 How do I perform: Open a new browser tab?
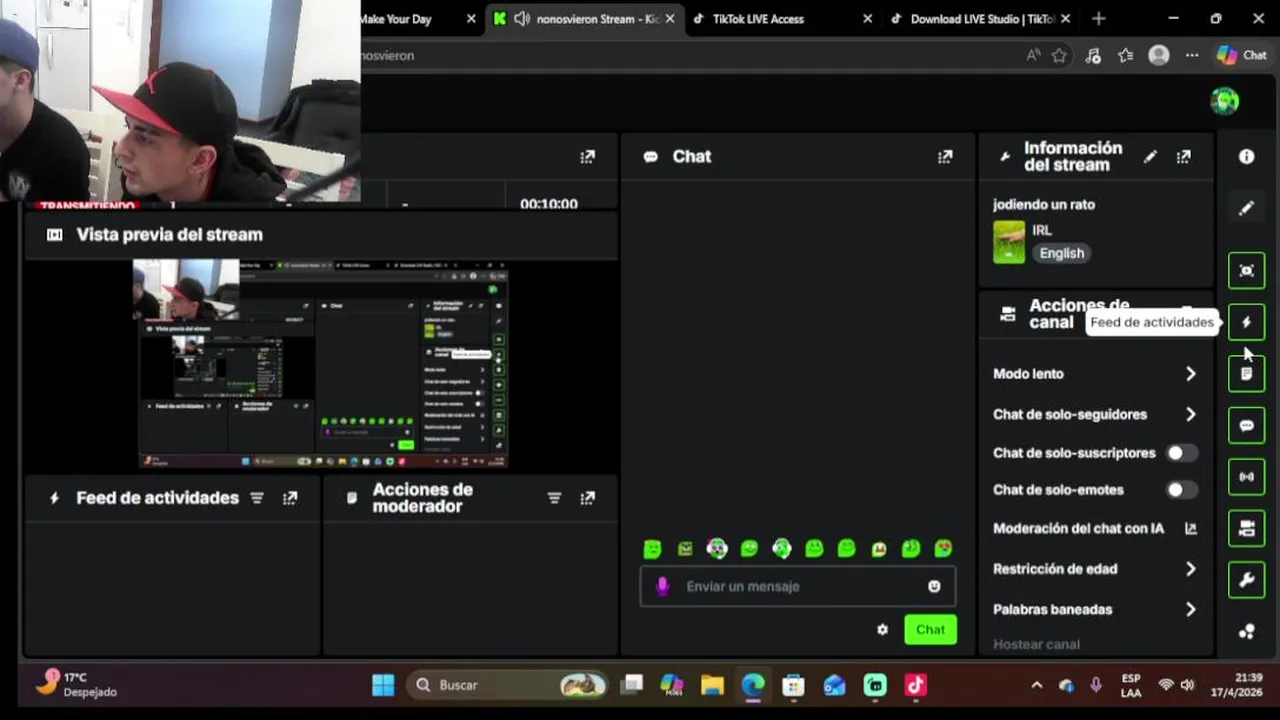tap(1099, 19)
